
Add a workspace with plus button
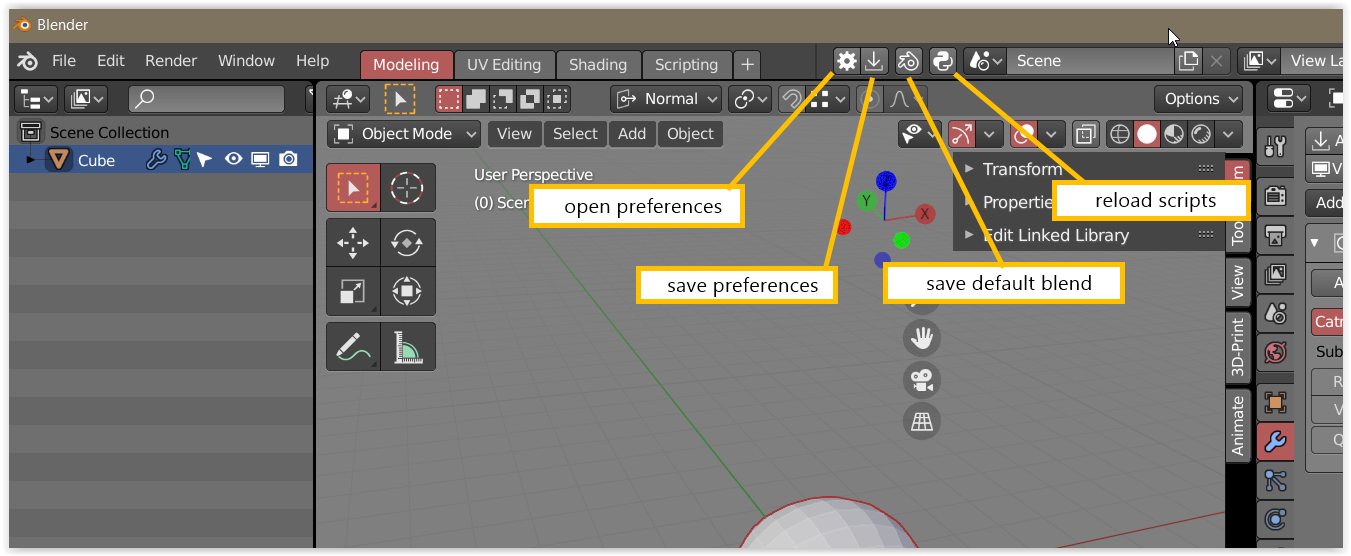[x=747, y=64]
